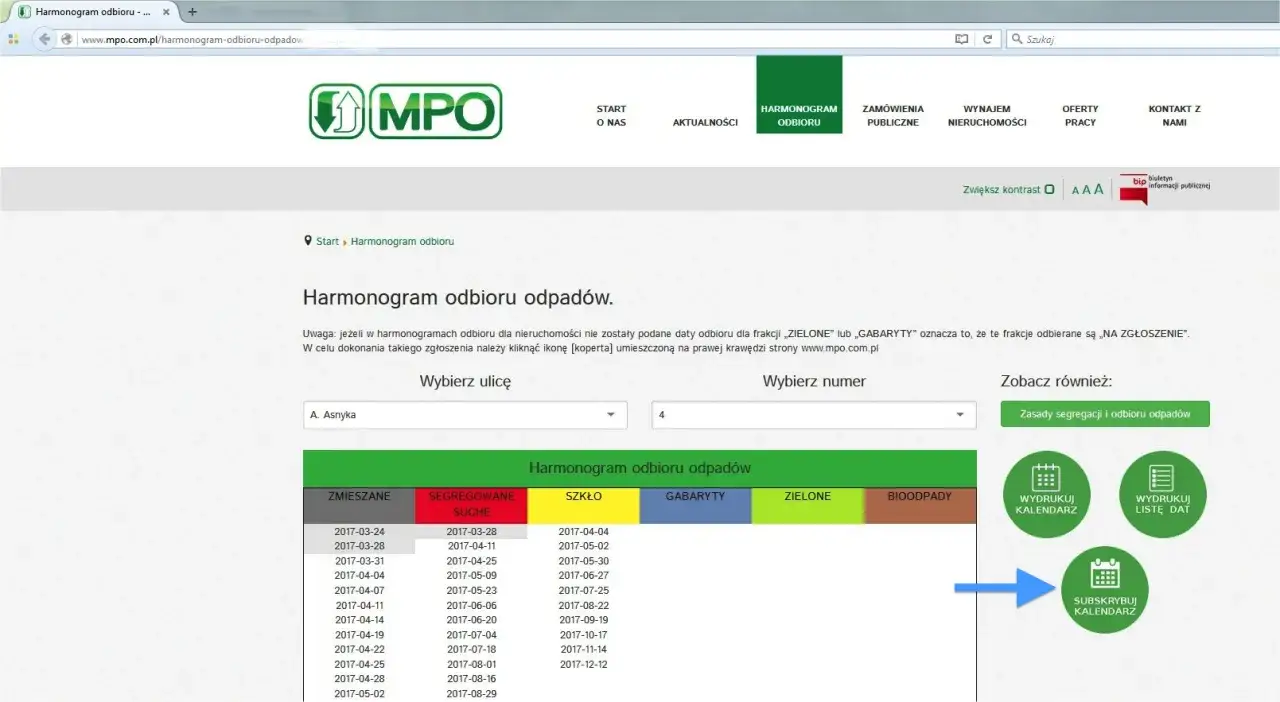Click the Szukaj browser search field

click(1140, 39)
